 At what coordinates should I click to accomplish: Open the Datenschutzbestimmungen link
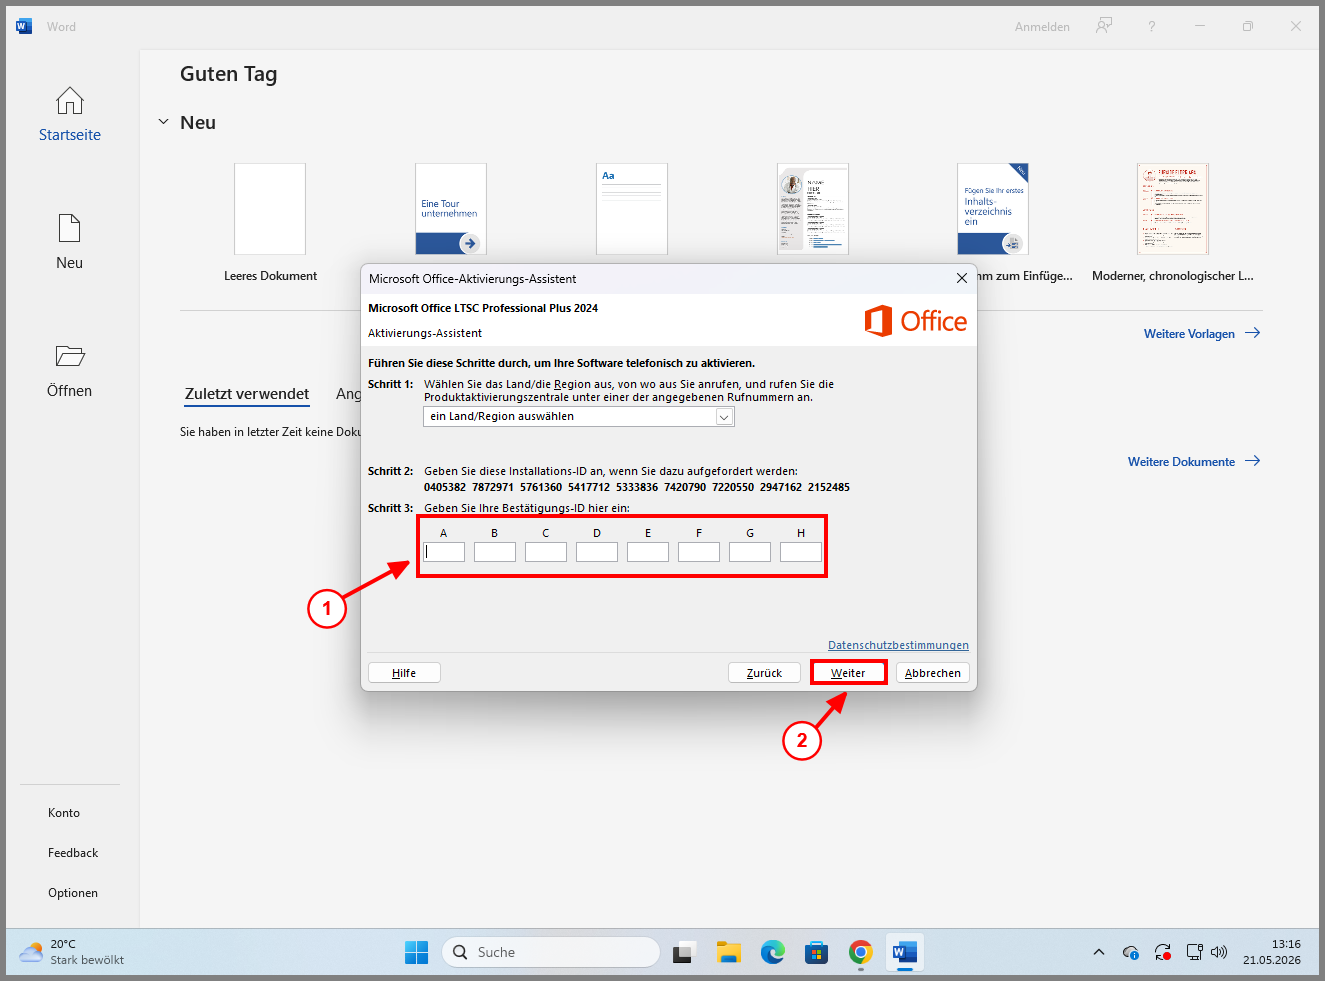pos(898,645)
